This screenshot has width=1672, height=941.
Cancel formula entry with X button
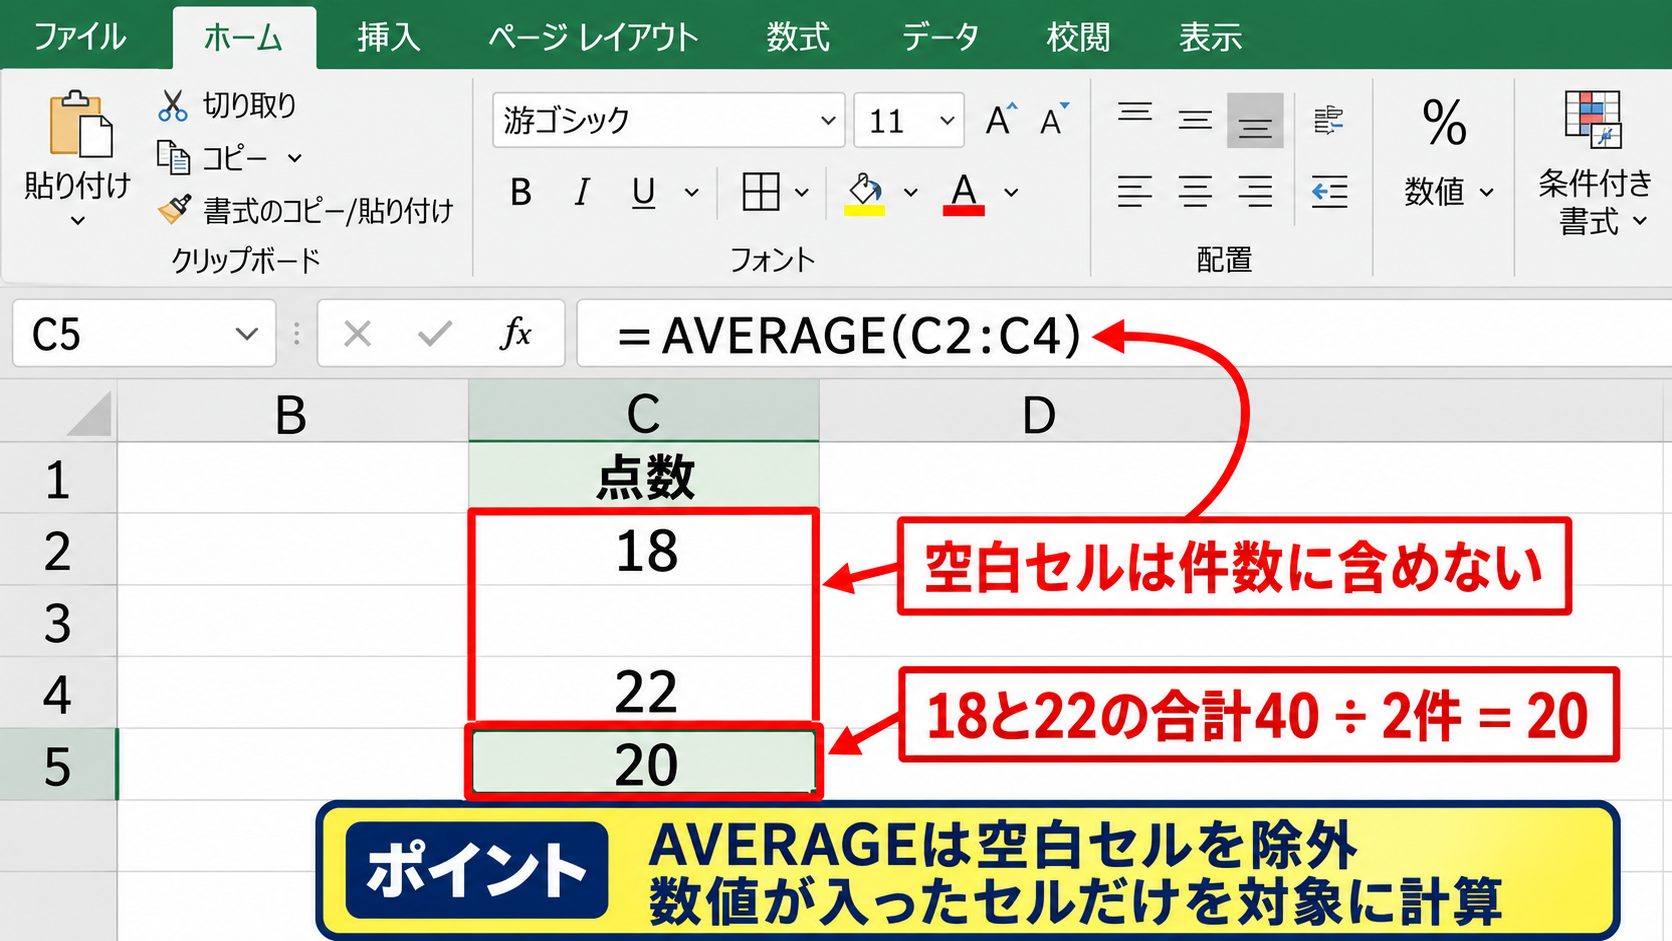click(x=357, y=333)
